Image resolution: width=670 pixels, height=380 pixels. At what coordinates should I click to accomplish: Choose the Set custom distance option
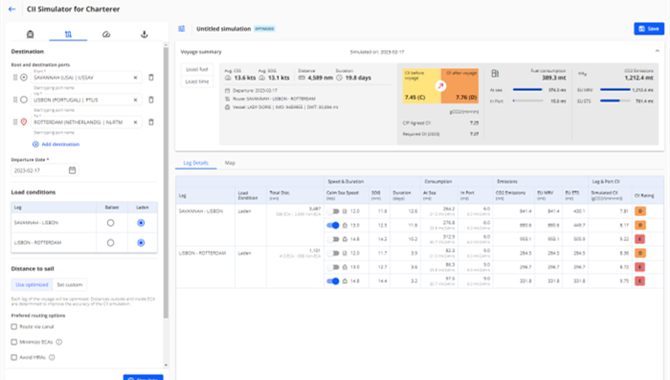[x=70, y=285]
